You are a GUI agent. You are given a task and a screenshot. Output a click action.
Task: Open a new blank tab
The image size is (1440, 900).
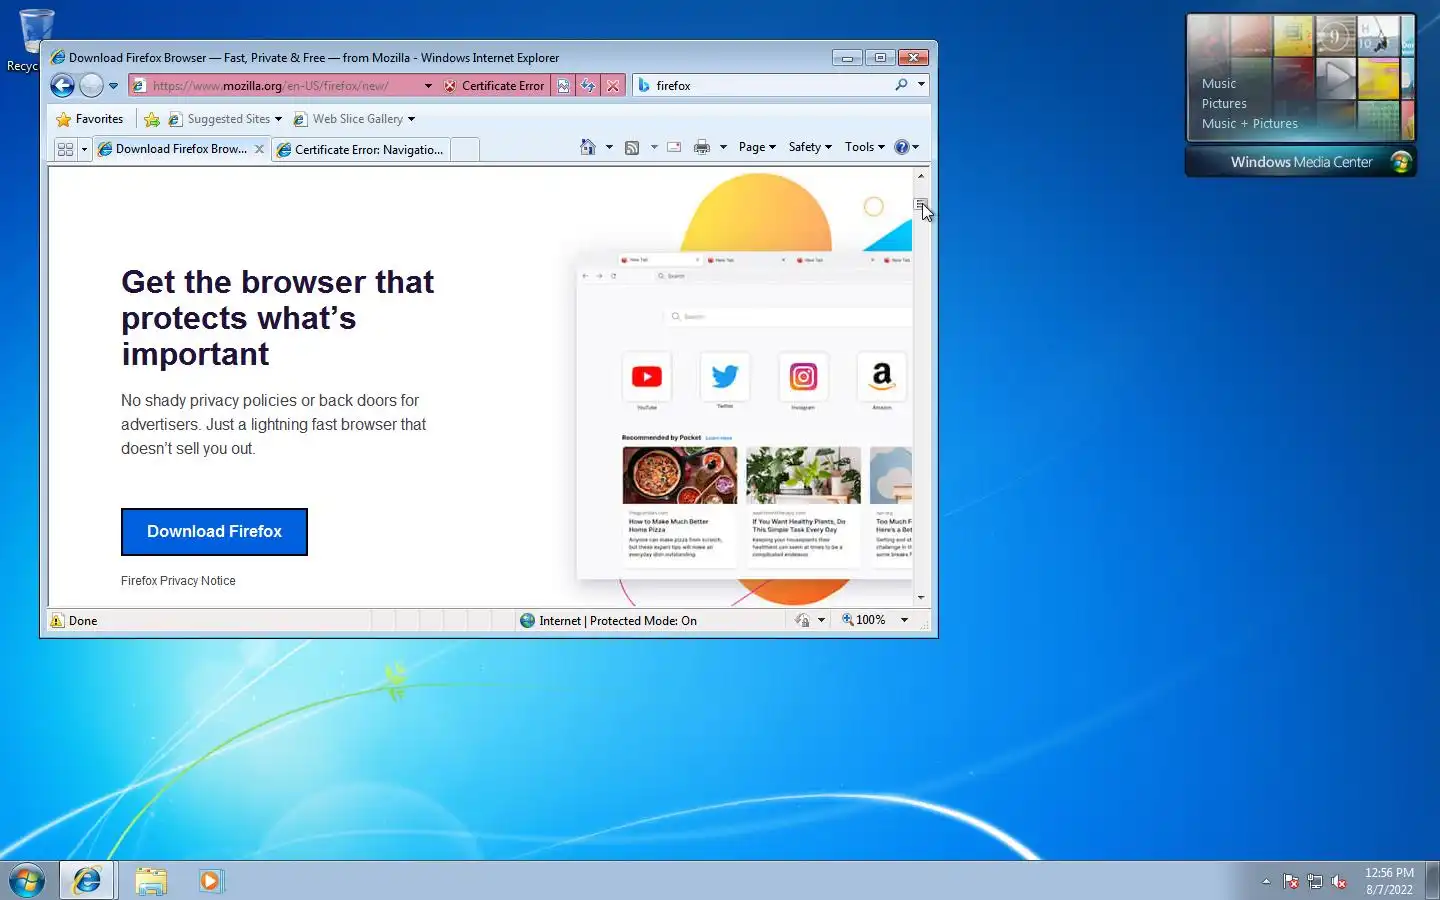pyautogui.click(x=465, y=150)
